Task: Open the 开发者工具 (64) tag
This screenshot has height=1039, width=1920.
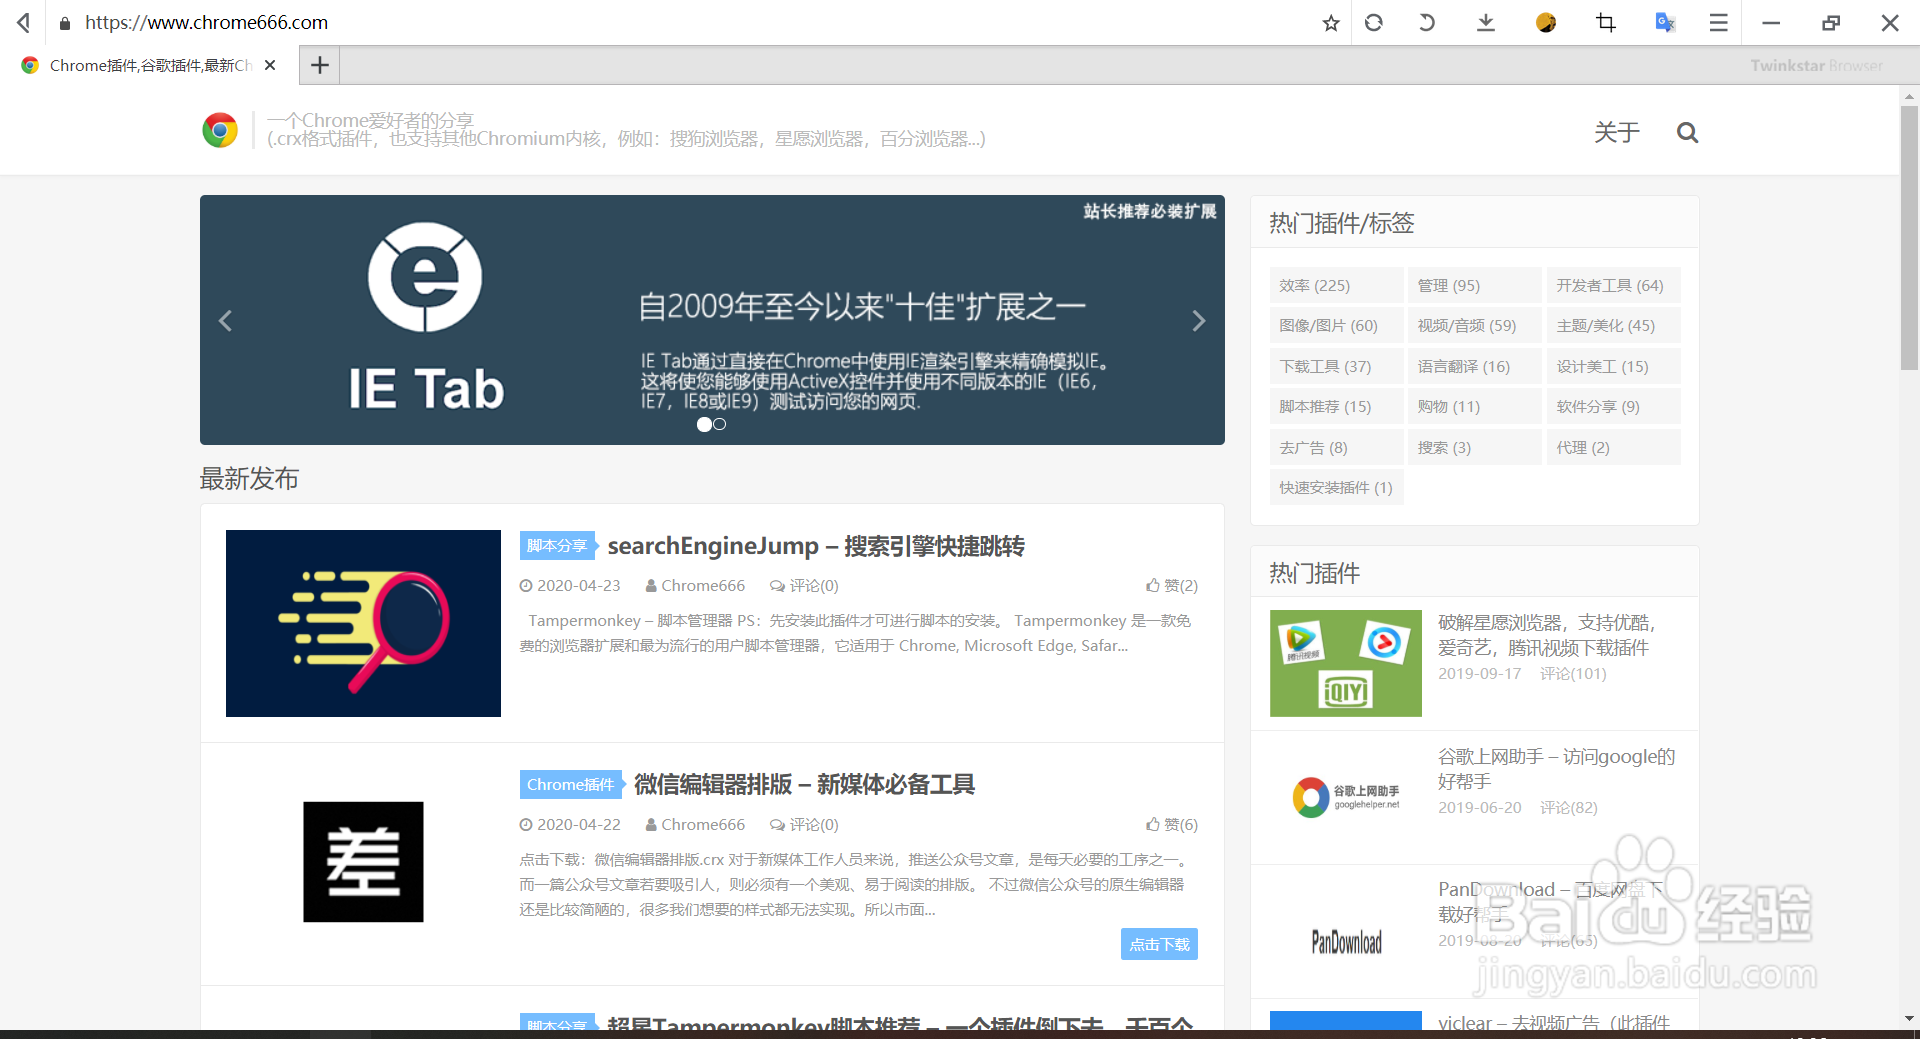Action: click(1613, 285)
